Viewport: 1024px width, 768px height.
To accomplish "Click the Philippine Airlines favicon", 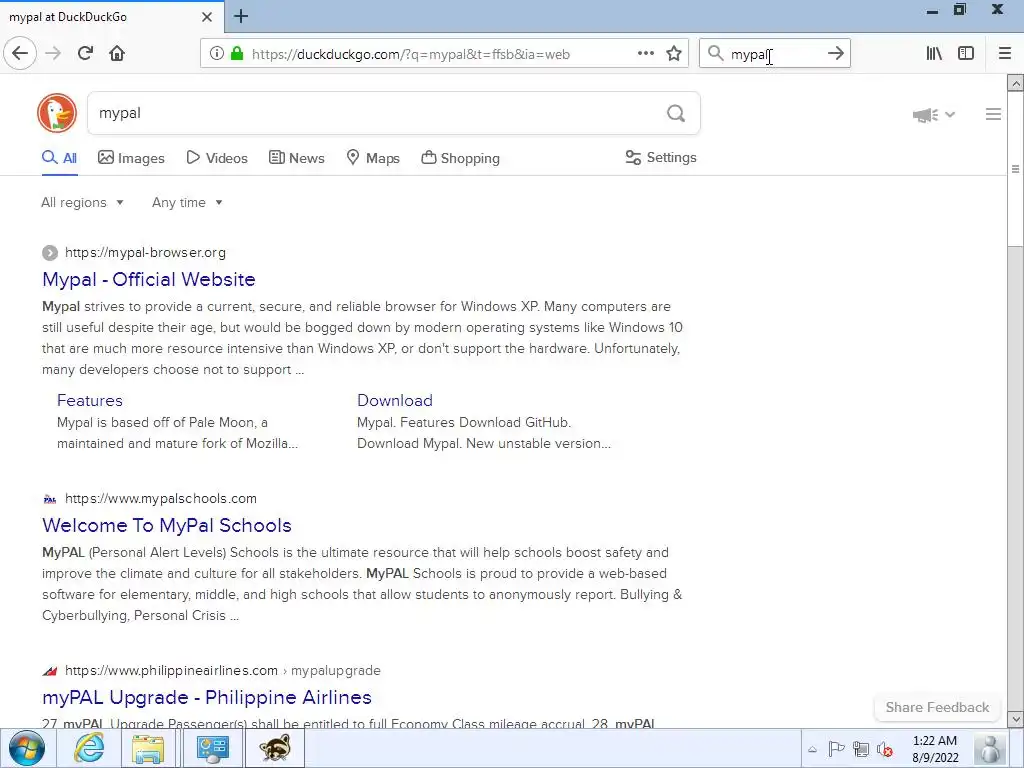I will [x=50, y=671].
